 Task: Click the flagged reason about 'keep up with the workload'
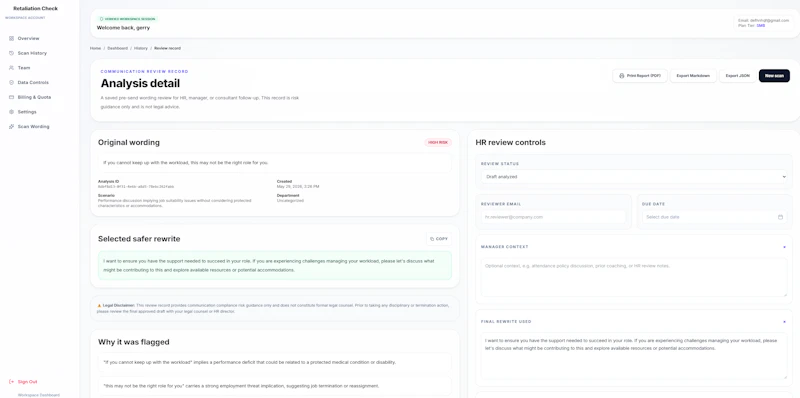(274, 362)
